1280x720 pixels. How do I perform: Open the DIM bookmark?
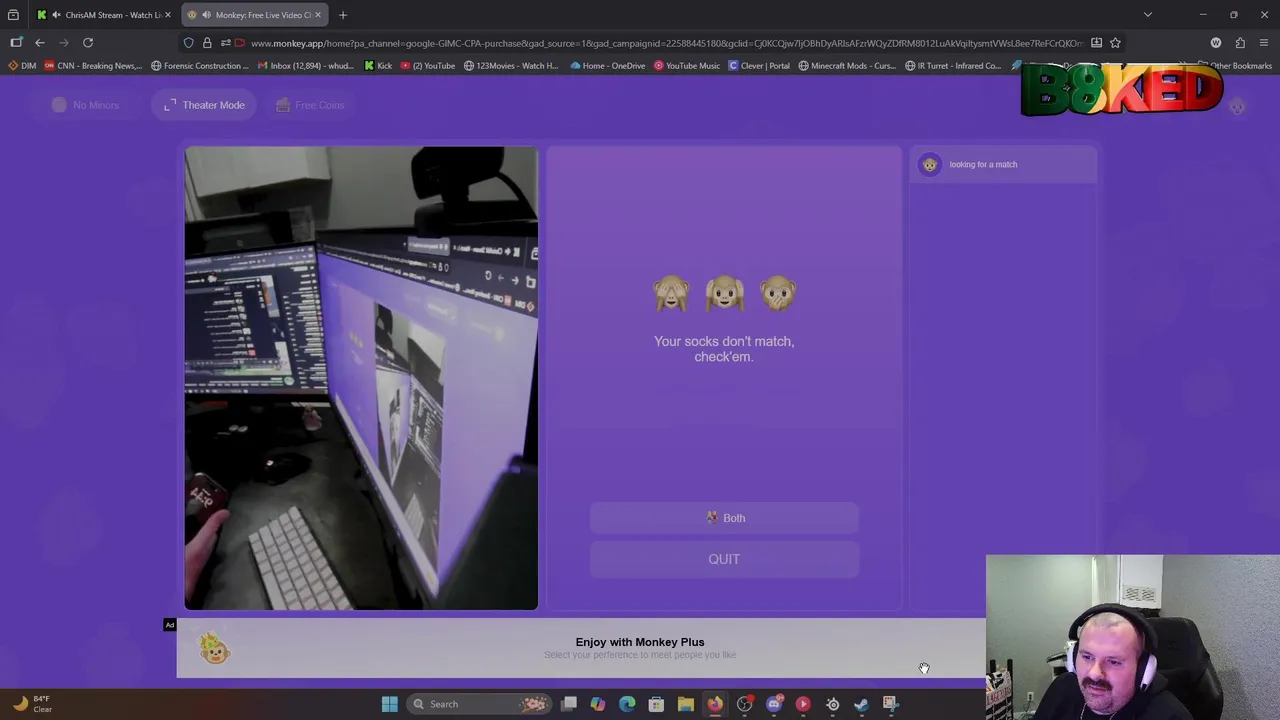22,66
